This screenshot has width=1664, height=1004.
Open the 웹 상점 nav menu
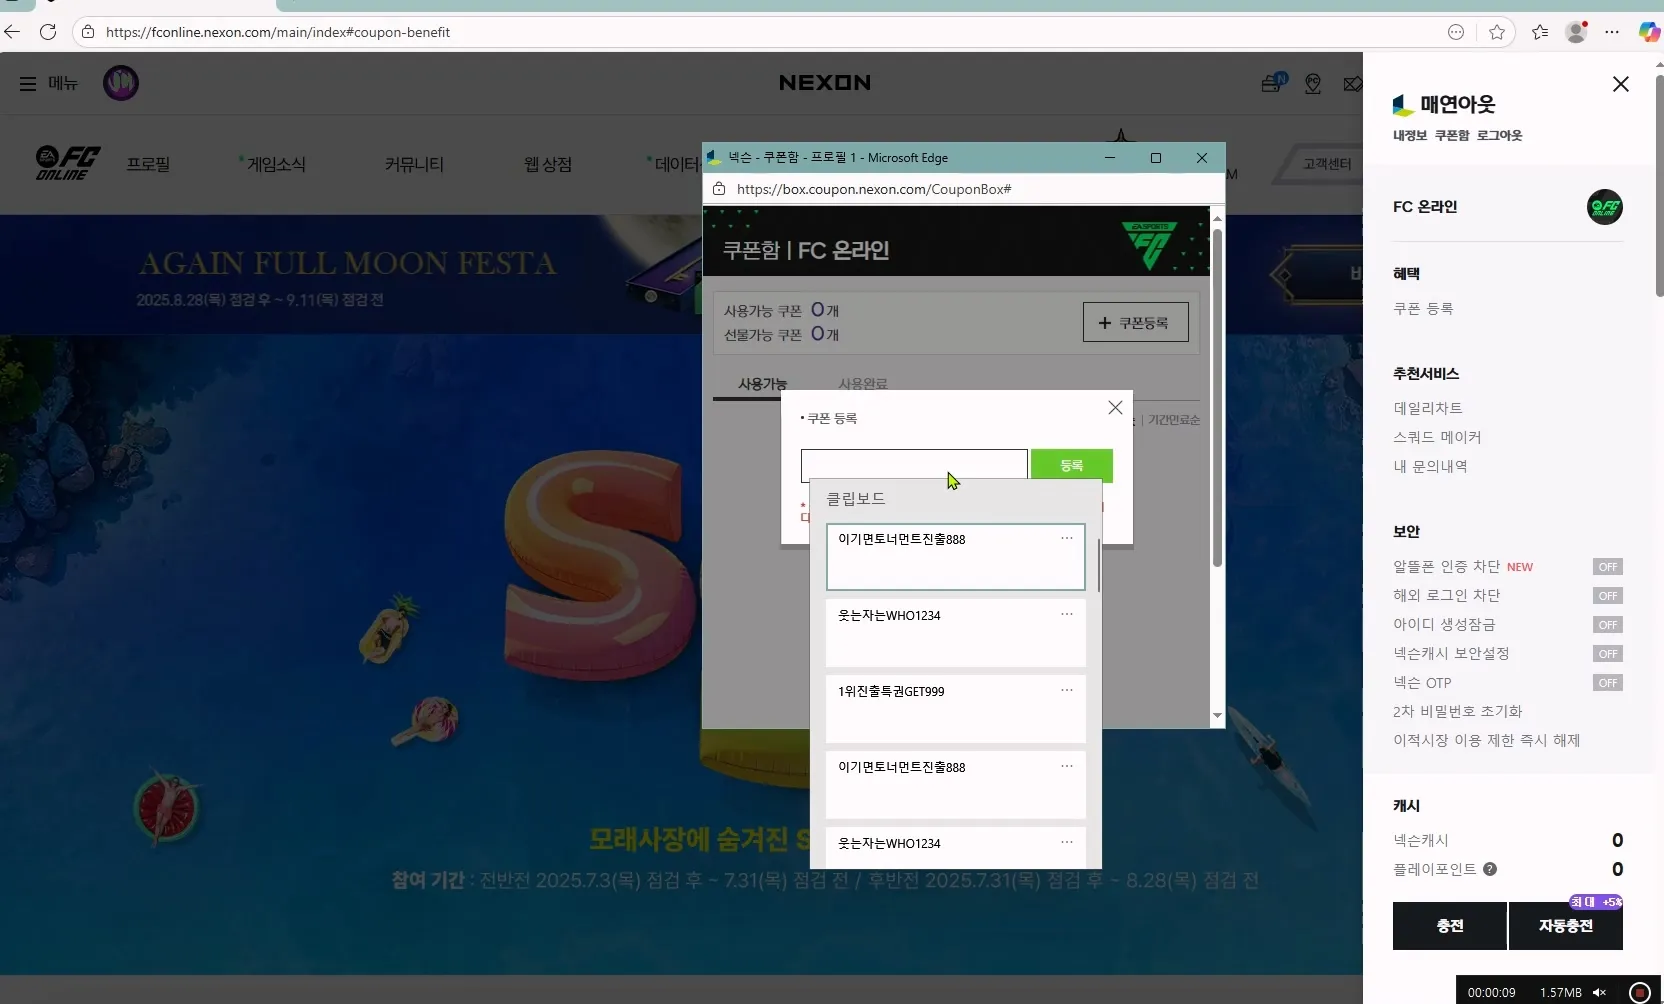(548, 164)
